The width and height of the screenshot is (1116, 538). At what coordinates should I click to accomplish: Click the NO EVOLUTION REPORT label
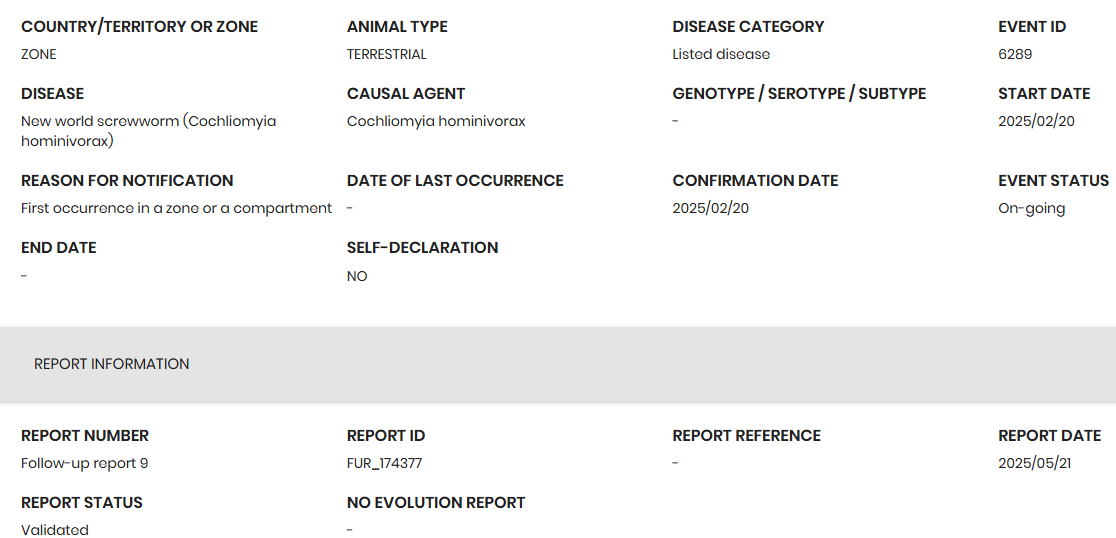[436, 503]
